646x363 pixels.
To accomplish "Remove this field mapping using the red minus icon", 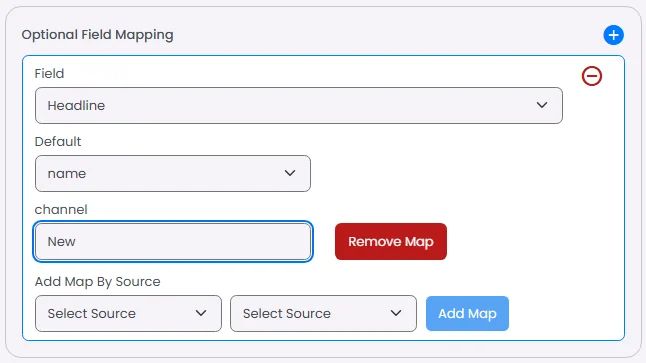I will [592, 76].
